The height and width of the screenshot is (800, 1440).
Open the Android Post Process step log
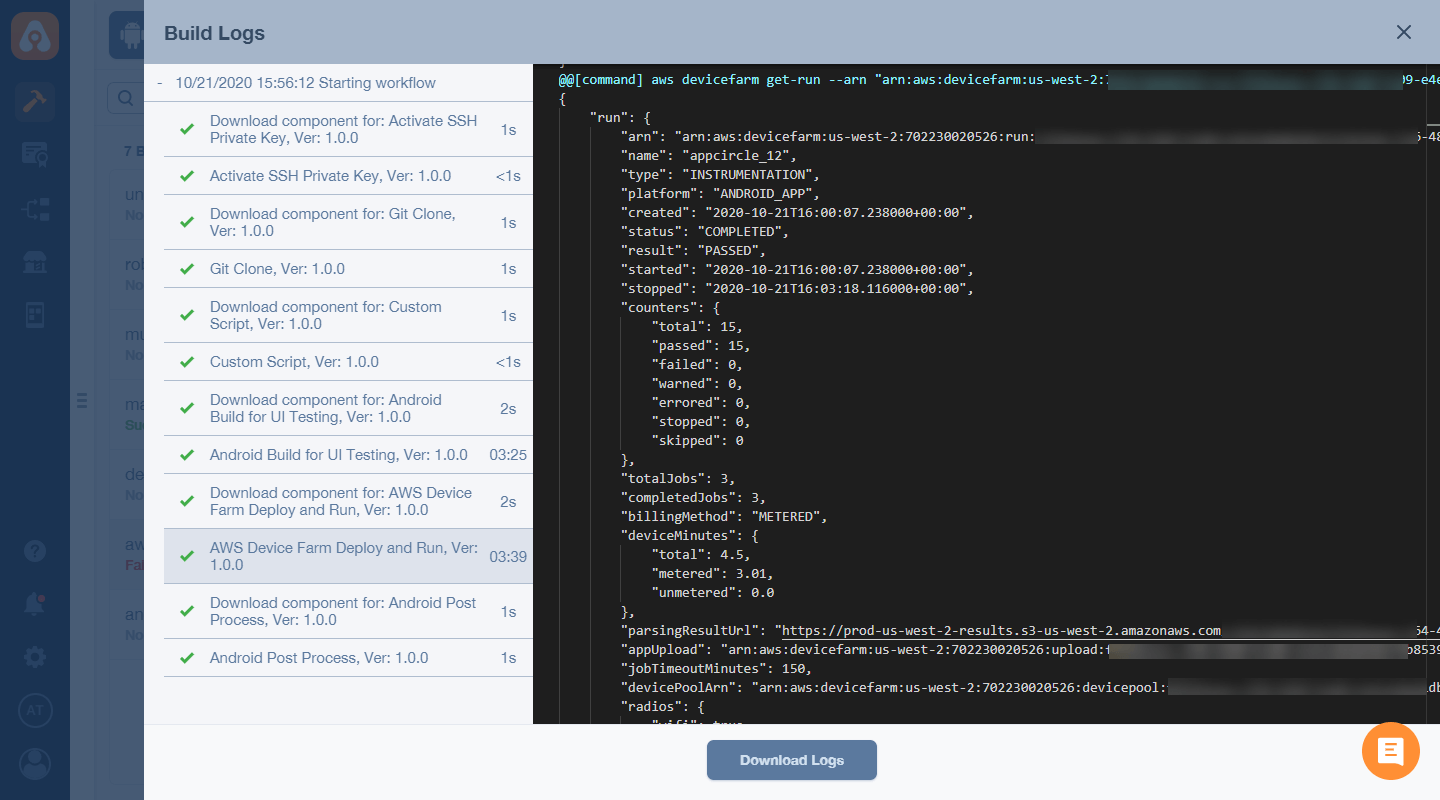point(348,658)
